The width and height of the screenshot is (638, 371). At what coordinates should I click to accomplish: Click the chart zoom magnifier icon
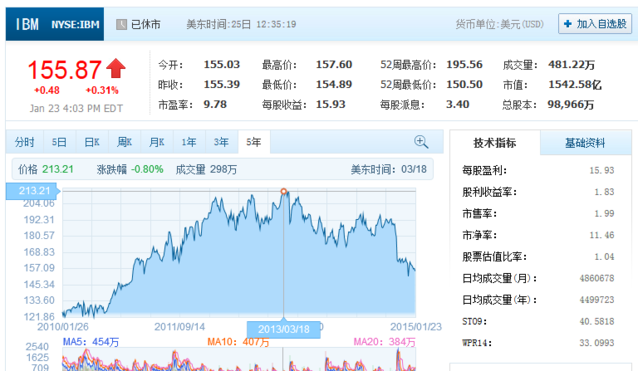421,142
